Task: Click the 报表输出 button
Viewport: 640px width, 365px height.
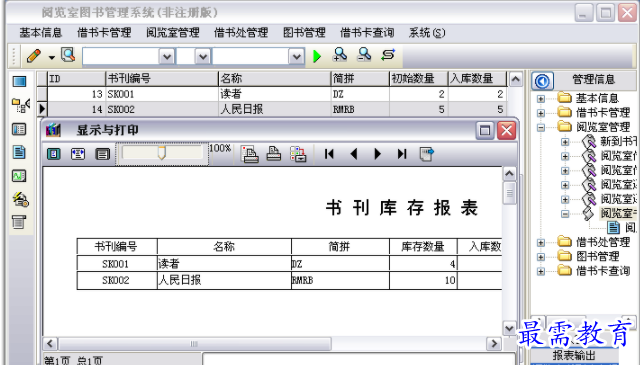Action: tap(573, 356)
